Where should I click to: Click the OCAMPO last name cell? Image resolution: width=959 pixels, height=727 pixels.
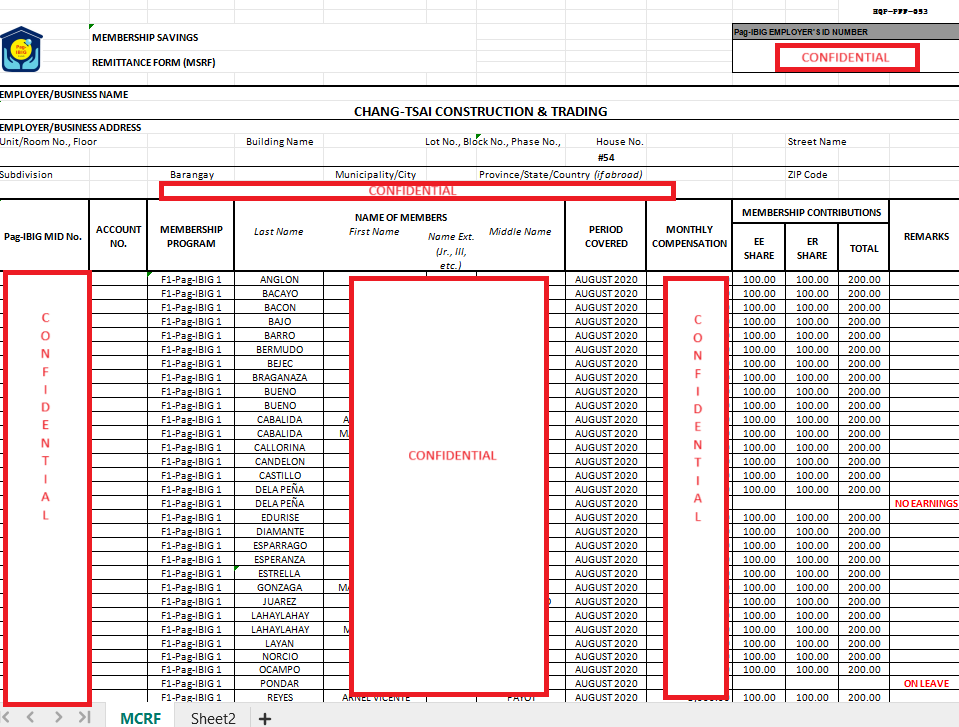click(280, 670)
